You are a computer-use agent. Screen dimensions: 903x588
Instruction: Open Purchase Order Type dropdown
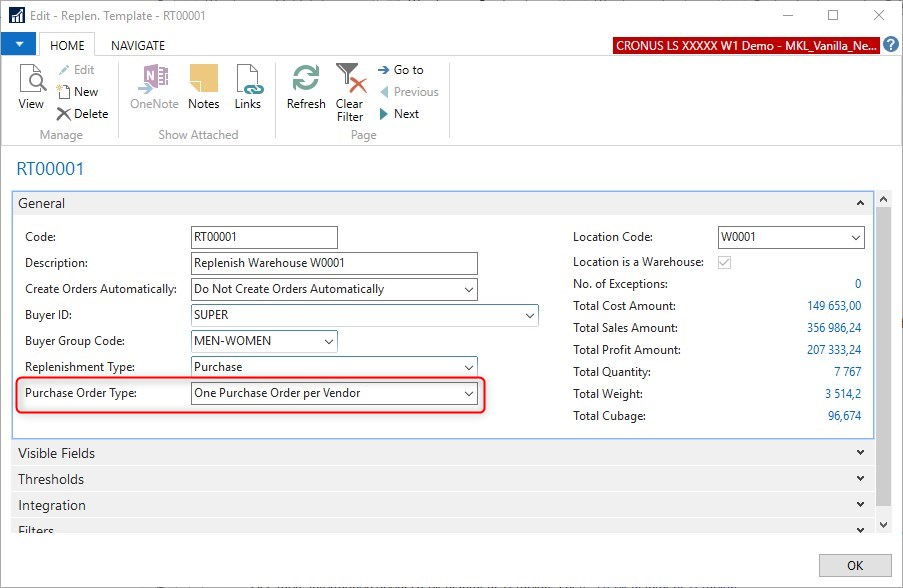(x=468, y=394)
